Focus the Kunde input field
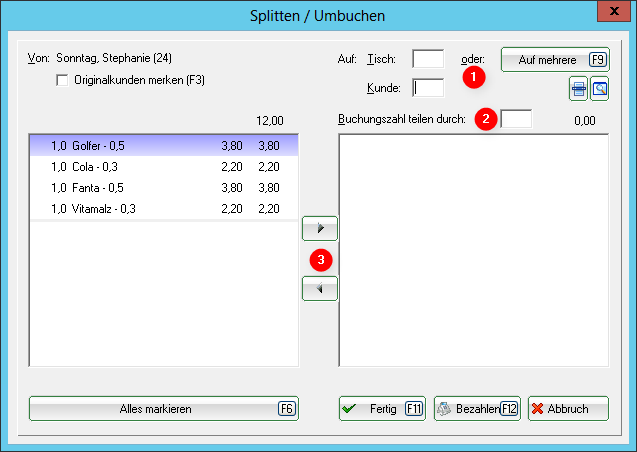The image size is (637, 452). pos(428,88)
